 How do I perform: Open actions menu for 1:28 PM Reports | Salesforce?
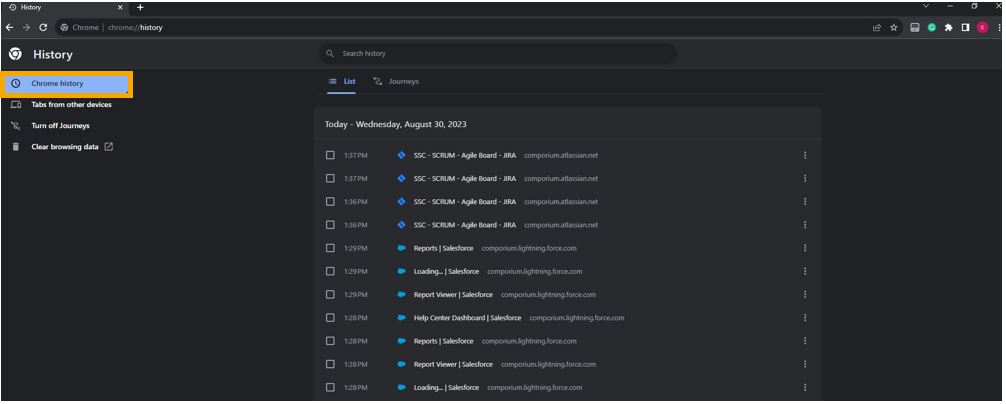tap(805, 341)
